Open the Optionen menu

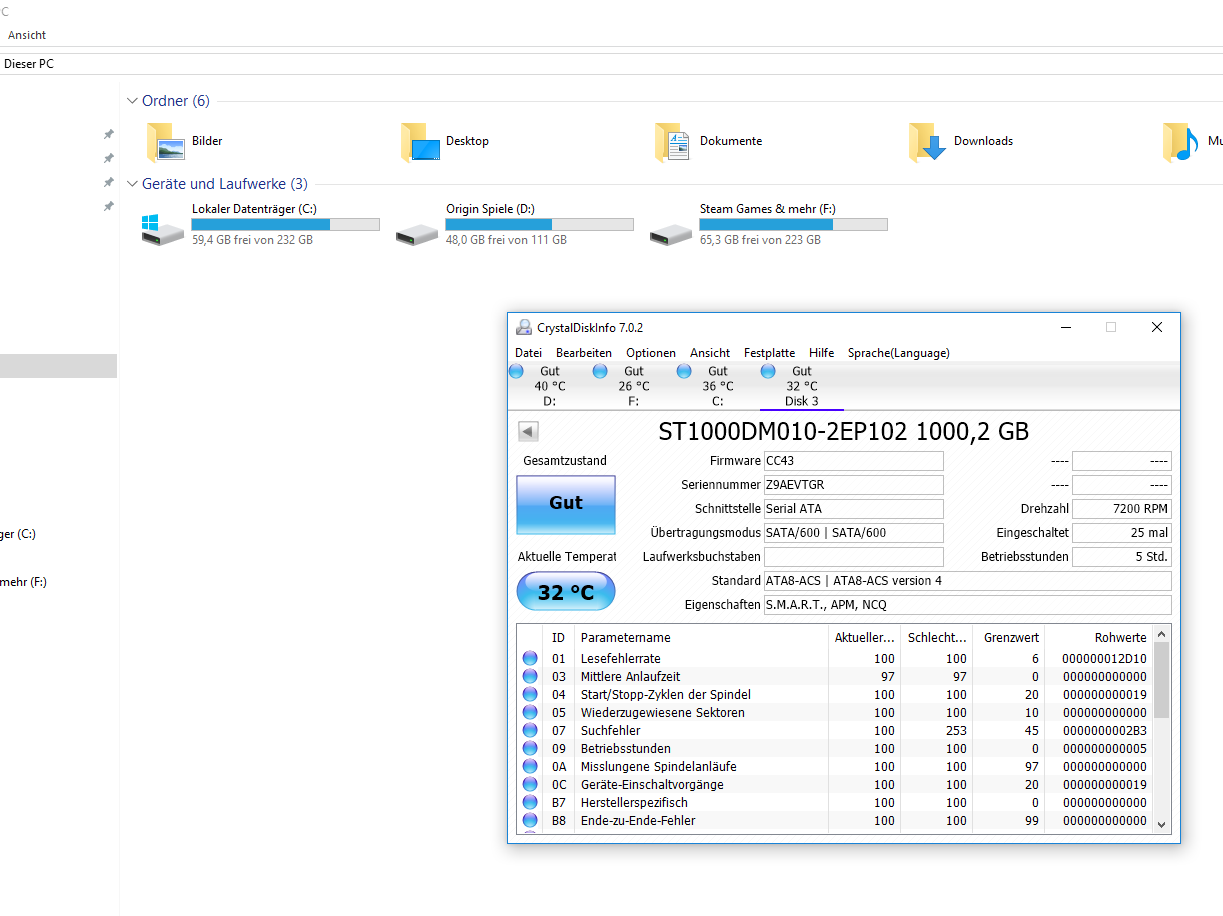tap(651, 353)
